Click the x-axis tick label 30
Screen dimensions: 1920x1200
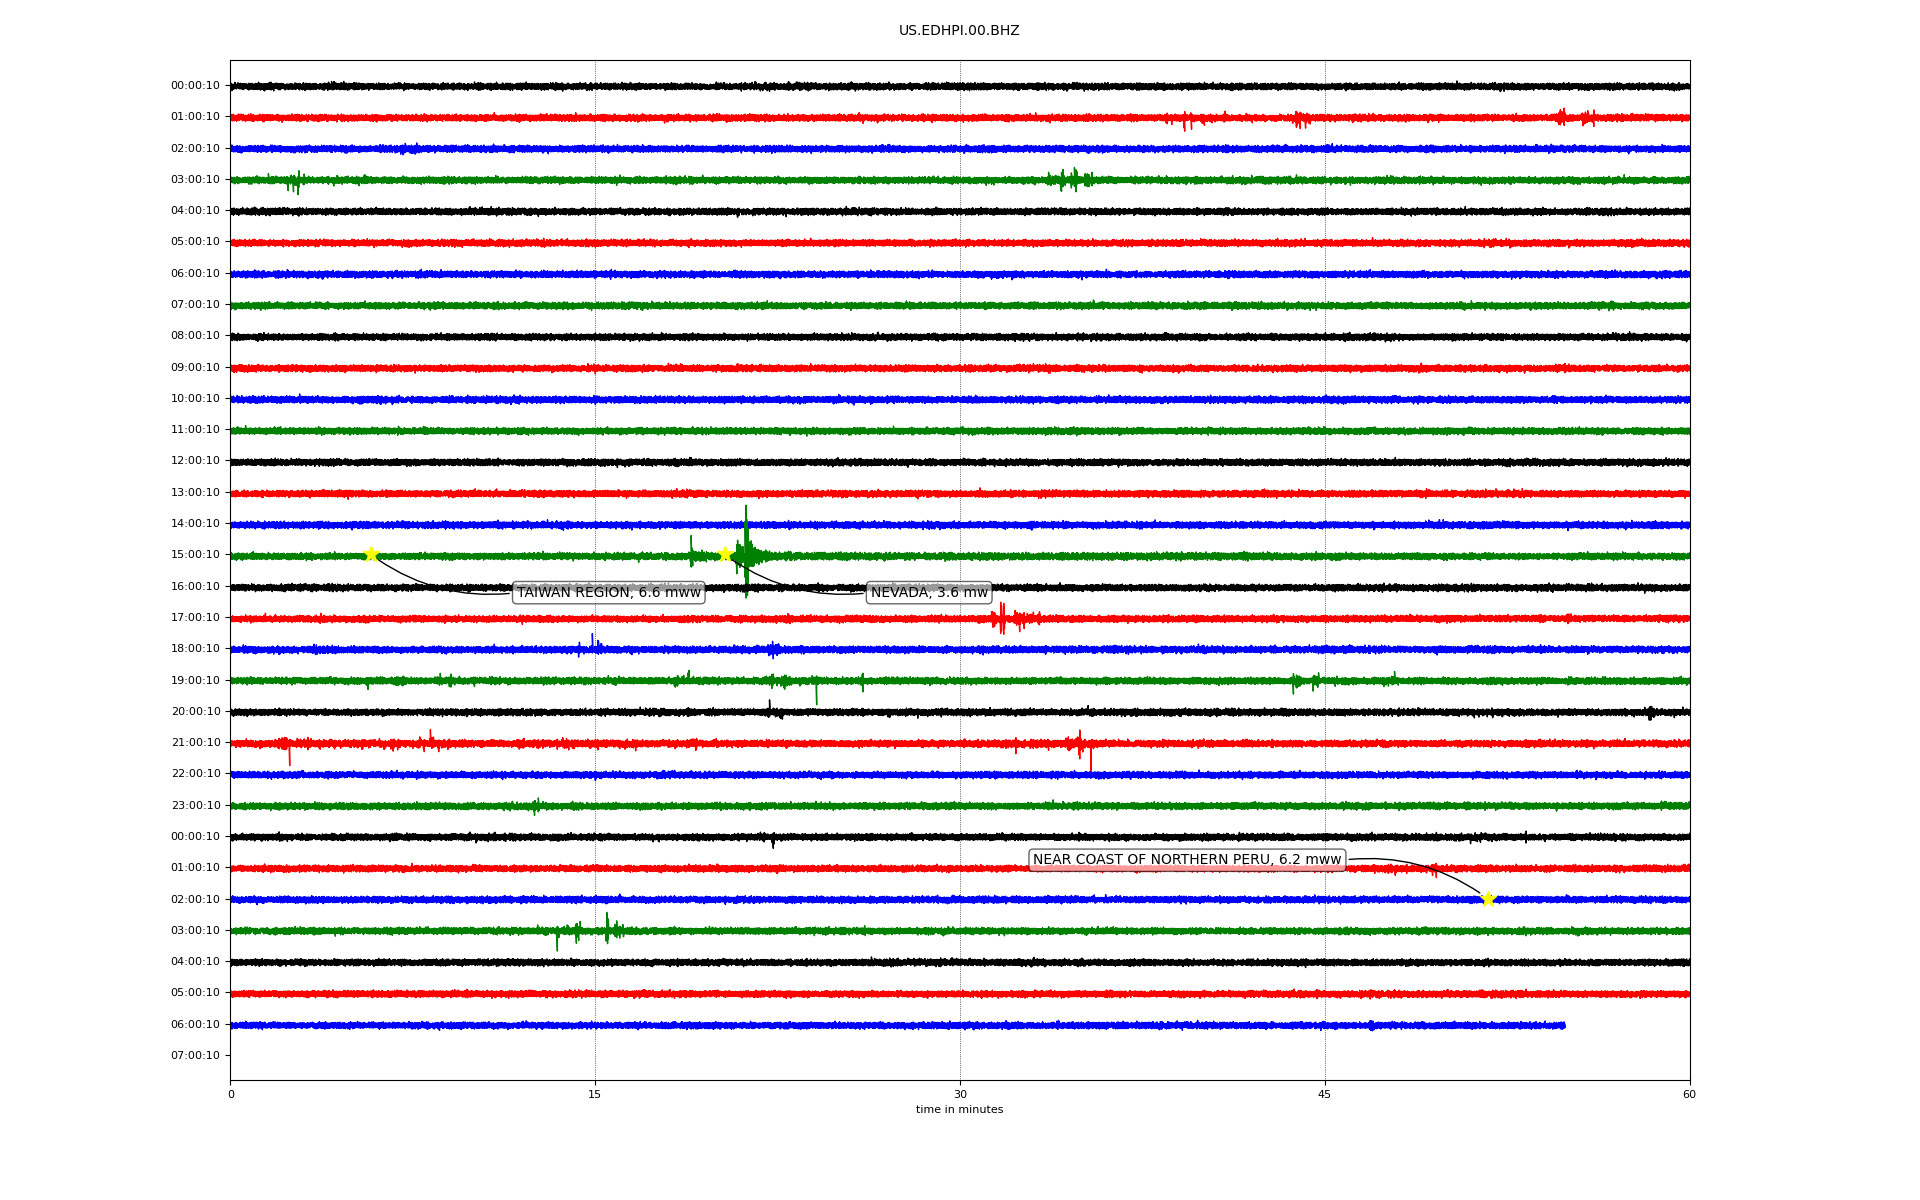pos(960,1094)
